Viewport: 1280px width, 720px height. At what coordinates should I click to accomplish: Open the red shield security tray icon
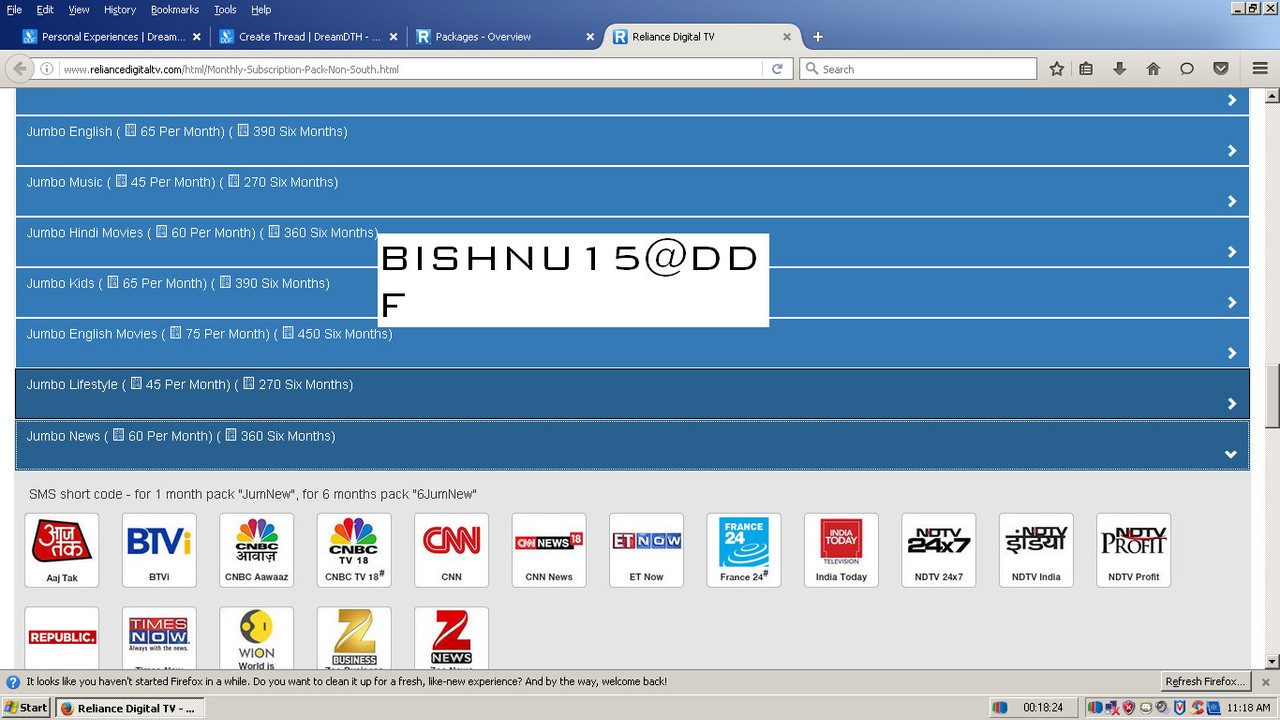[1128, 708]
